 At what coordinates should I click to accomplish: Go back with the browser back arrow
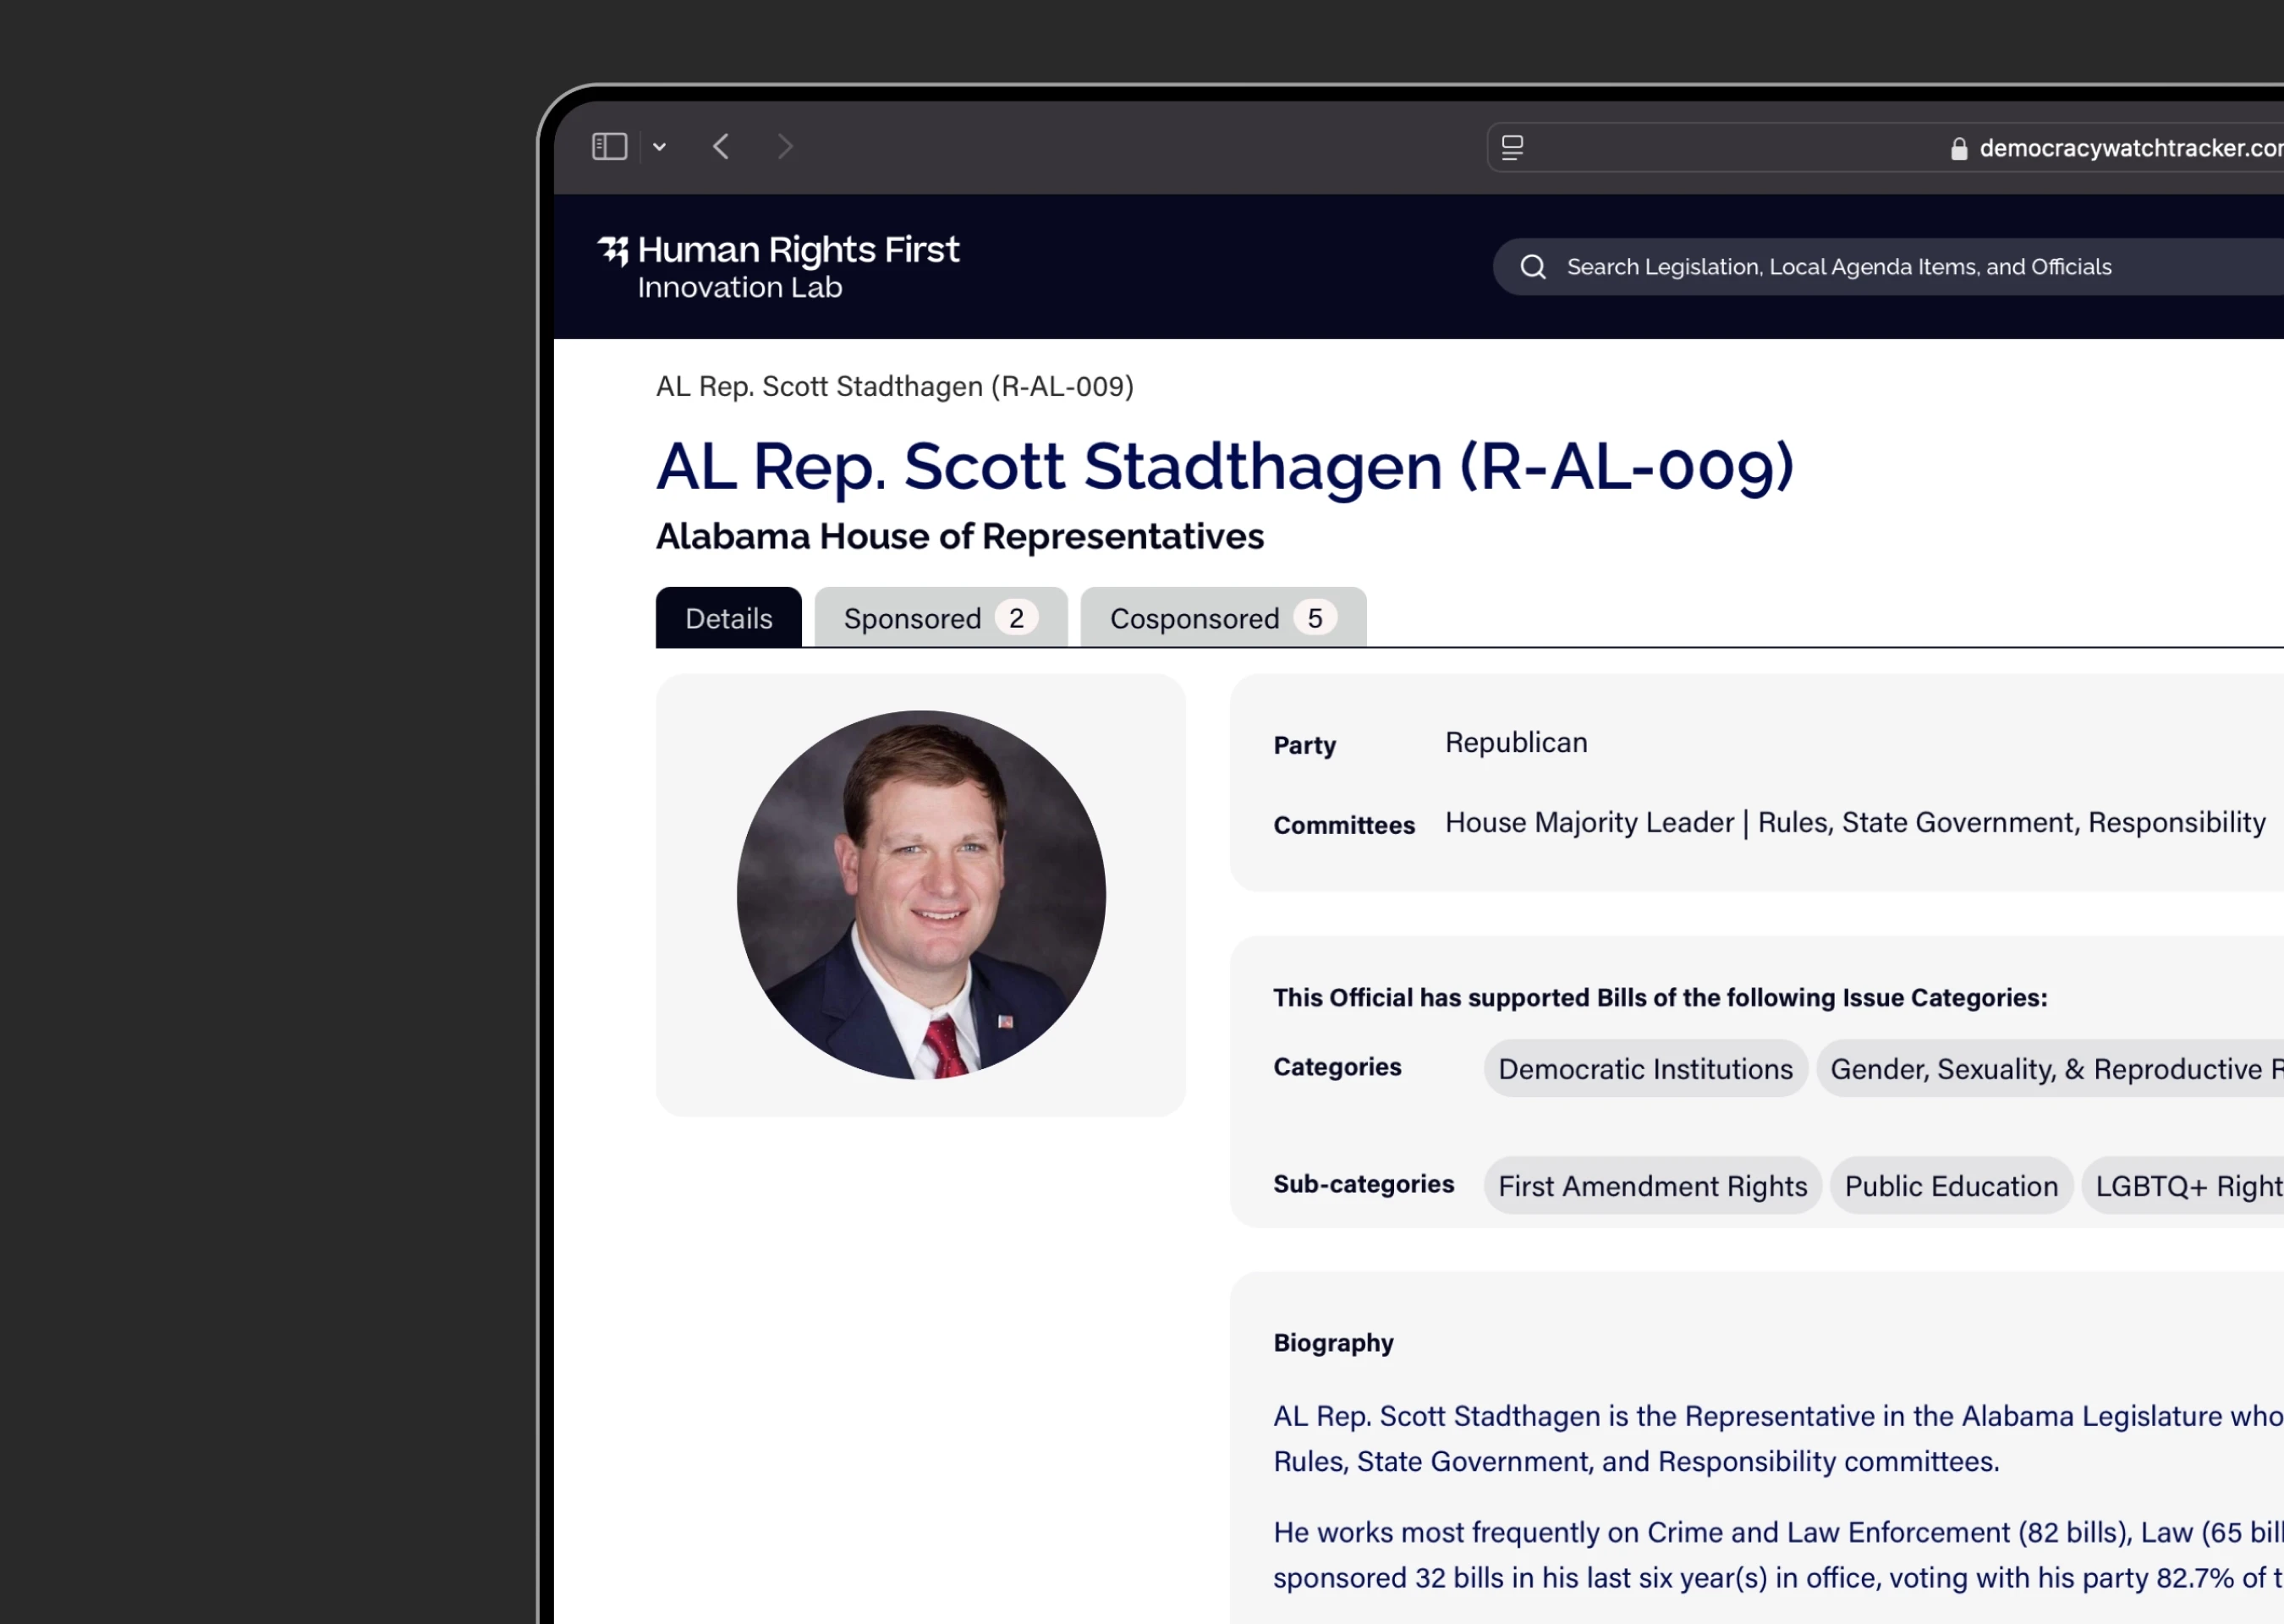[x=721, y=147]
